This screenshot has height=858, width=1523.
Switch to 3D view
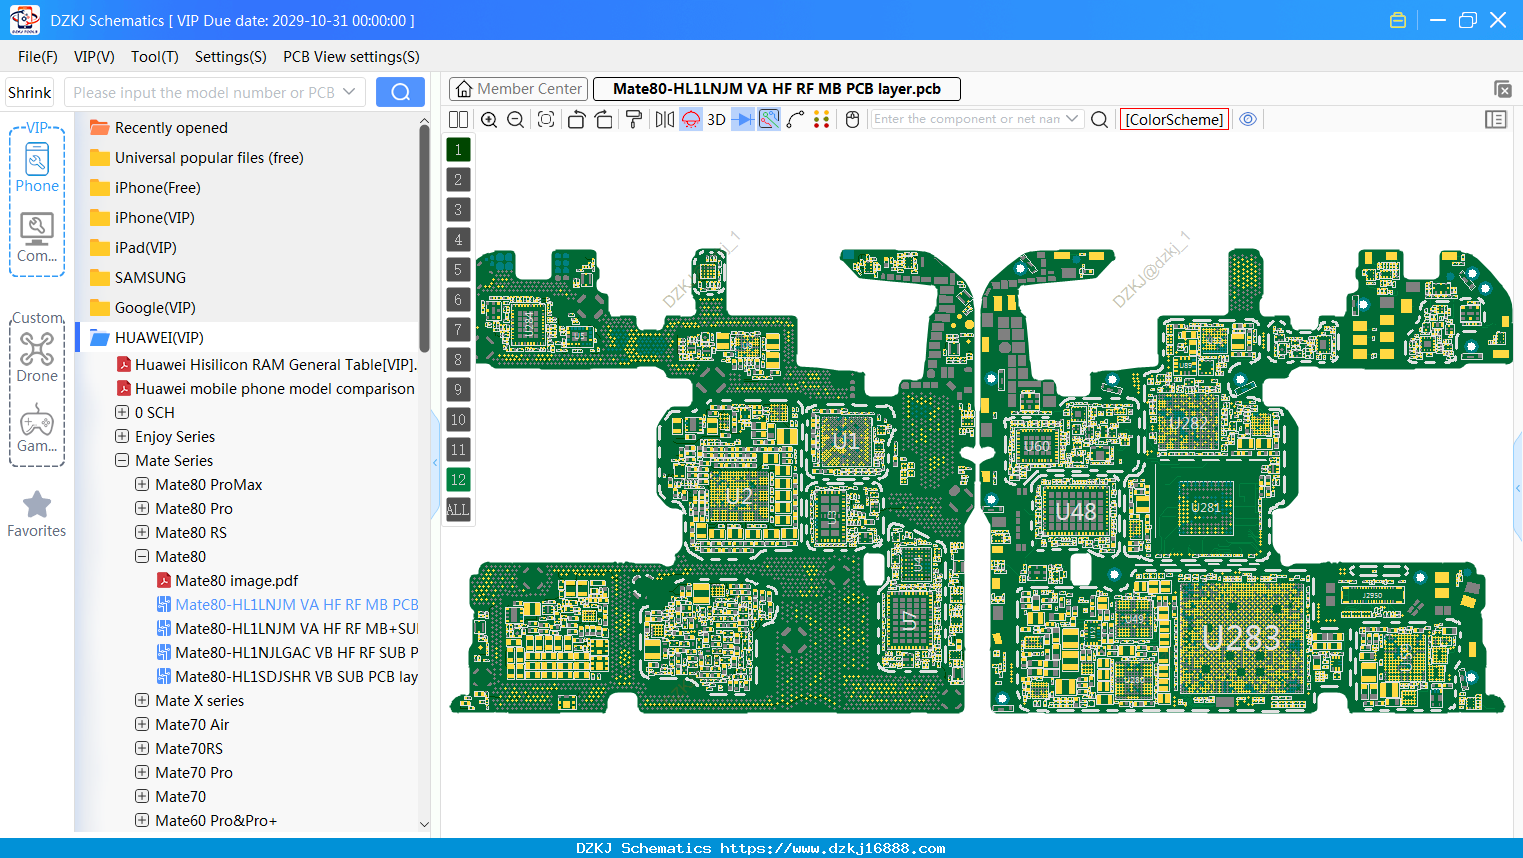[716, 119]
